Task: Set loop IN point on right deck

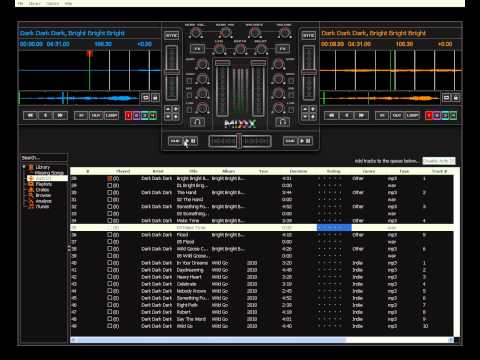Action: click(382, 115)
